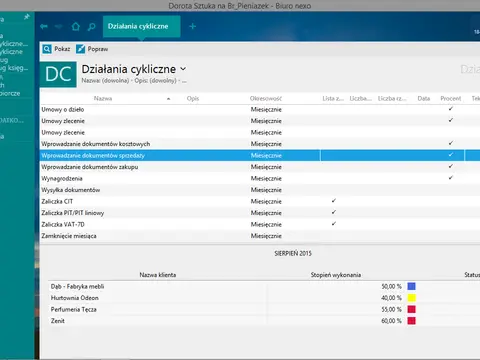This screenshot has height=360, width=480.
Task: Click the pin icon in the sidebar
Action: click(27, 16)
